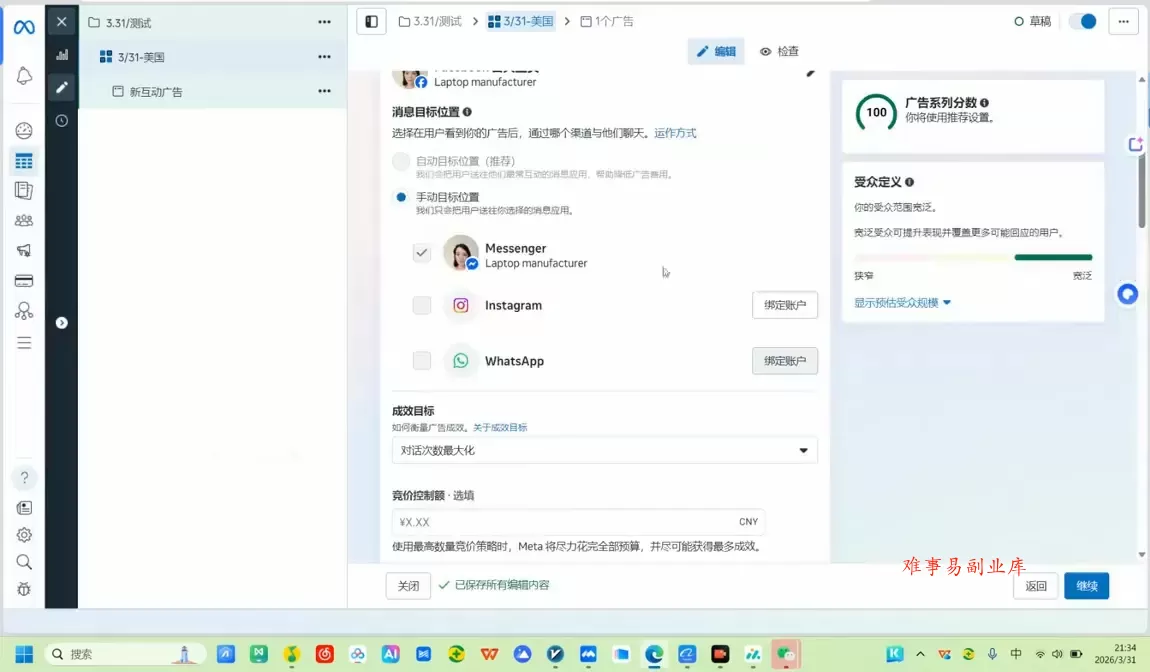Viewport: 1150px width, 672px height.
Task: Click the page vertical scrollbar
Action: click(x=1141, y=191)
